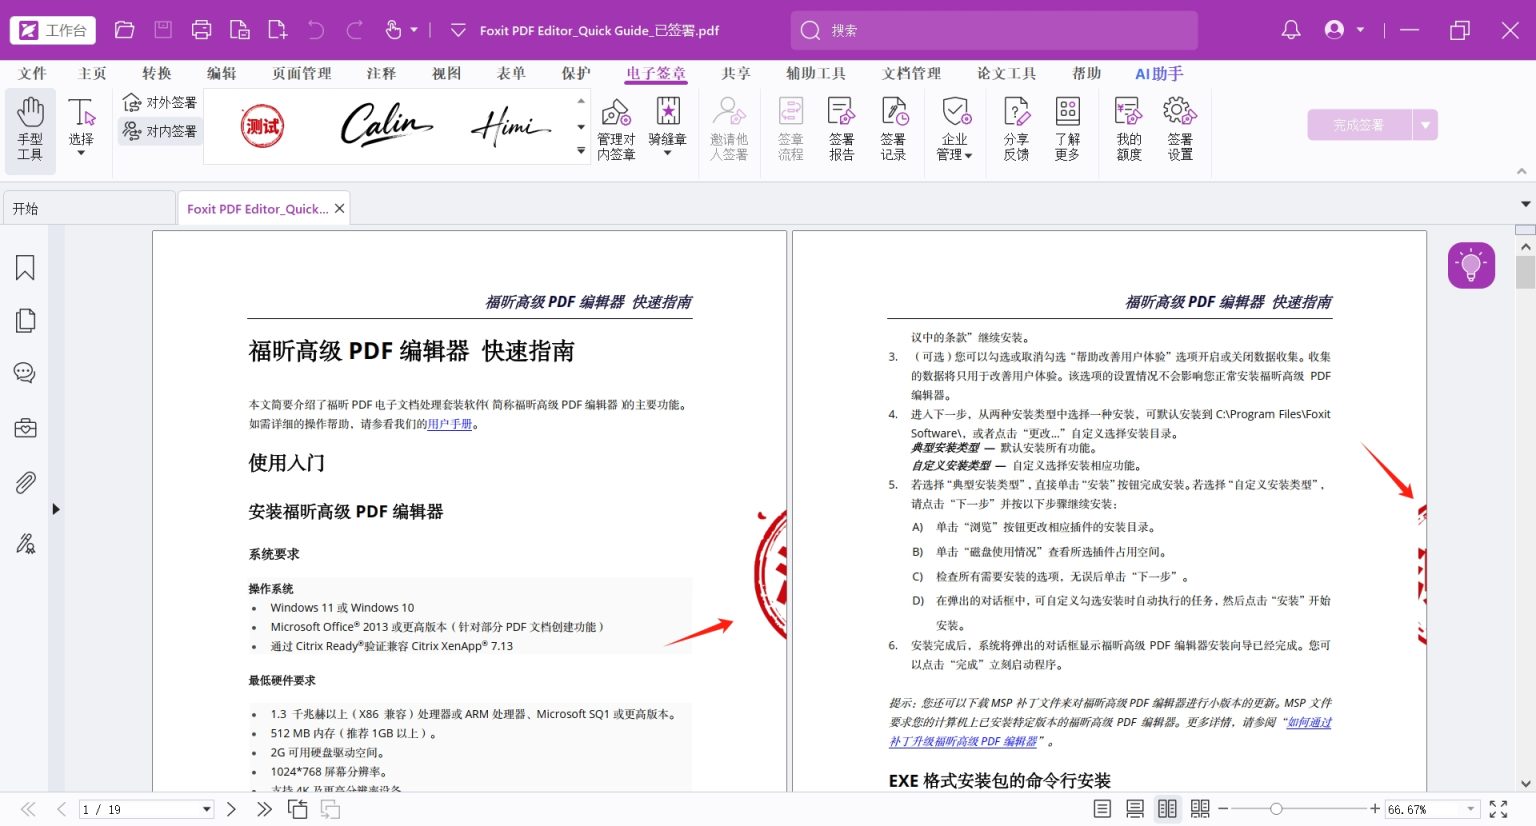Open the page number dropdown
The image size is (1536, 826).
coord(207,809)
